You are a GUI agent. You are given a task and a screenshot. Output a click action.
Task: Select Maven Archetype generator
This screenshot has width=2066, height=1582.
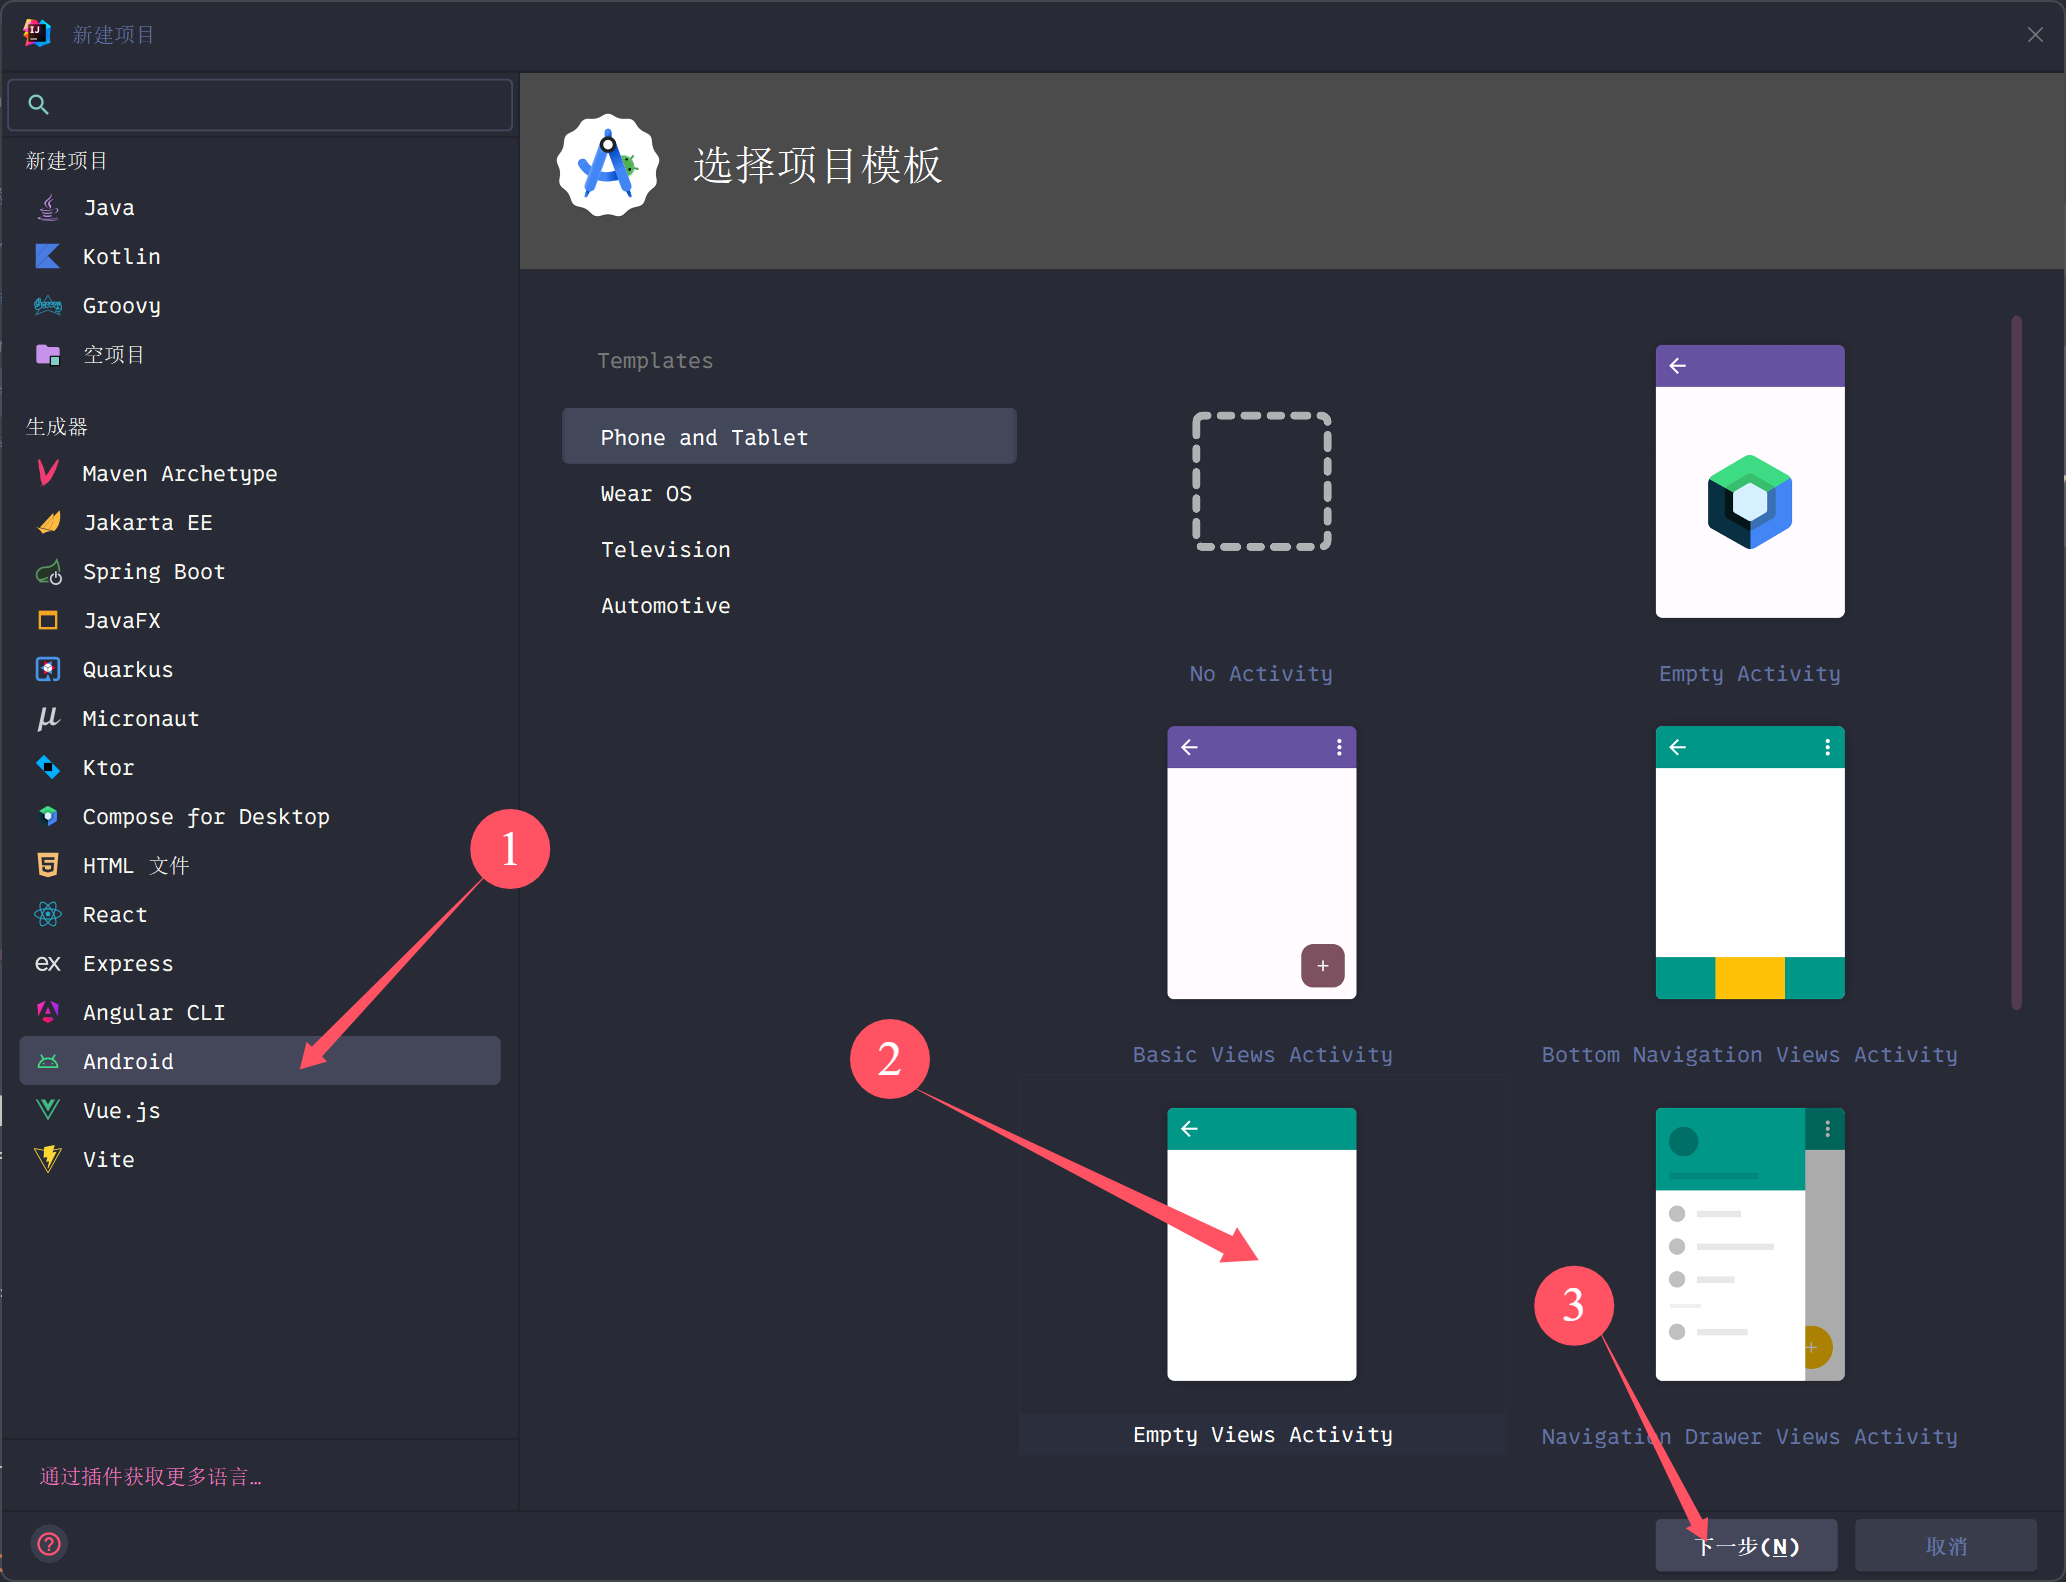(179, 474)
